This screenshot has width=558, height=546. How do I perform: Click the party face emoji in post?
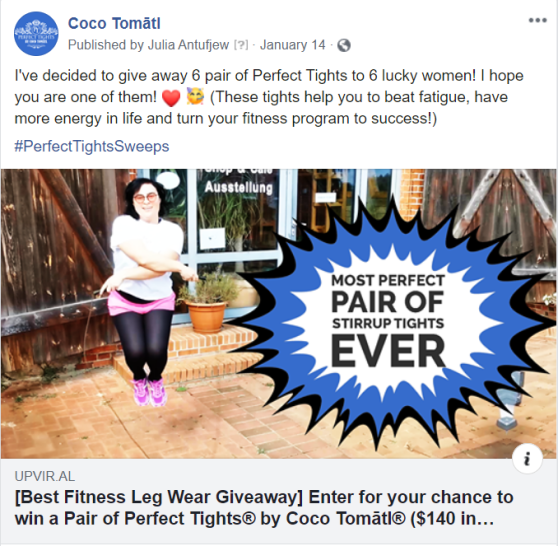[x=195, y=97]
